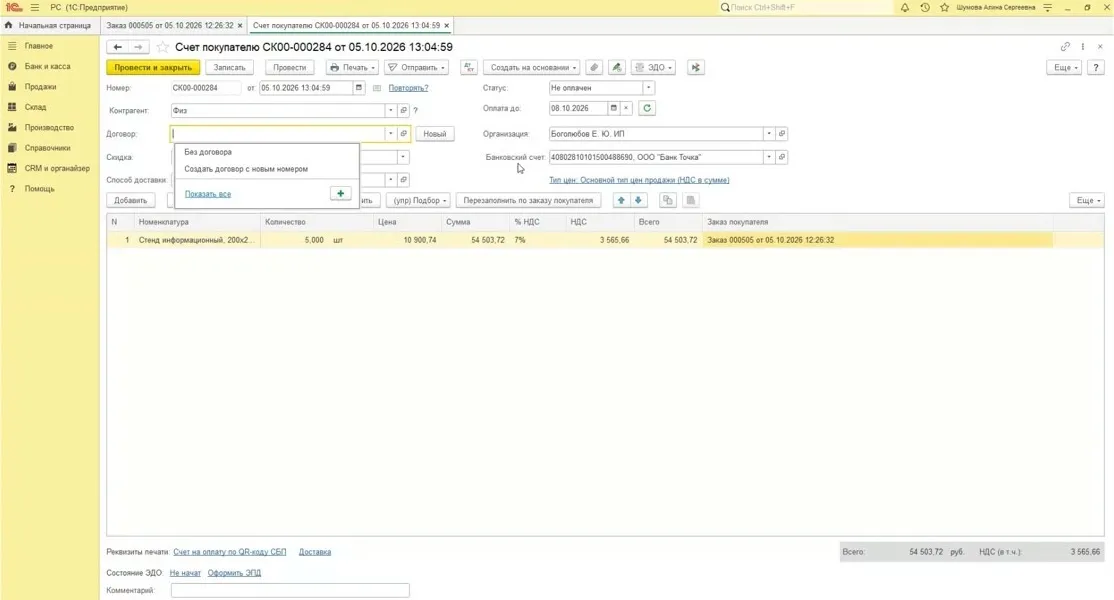
Task: Click the Провести и закрыть button
Action: (153, 67)
